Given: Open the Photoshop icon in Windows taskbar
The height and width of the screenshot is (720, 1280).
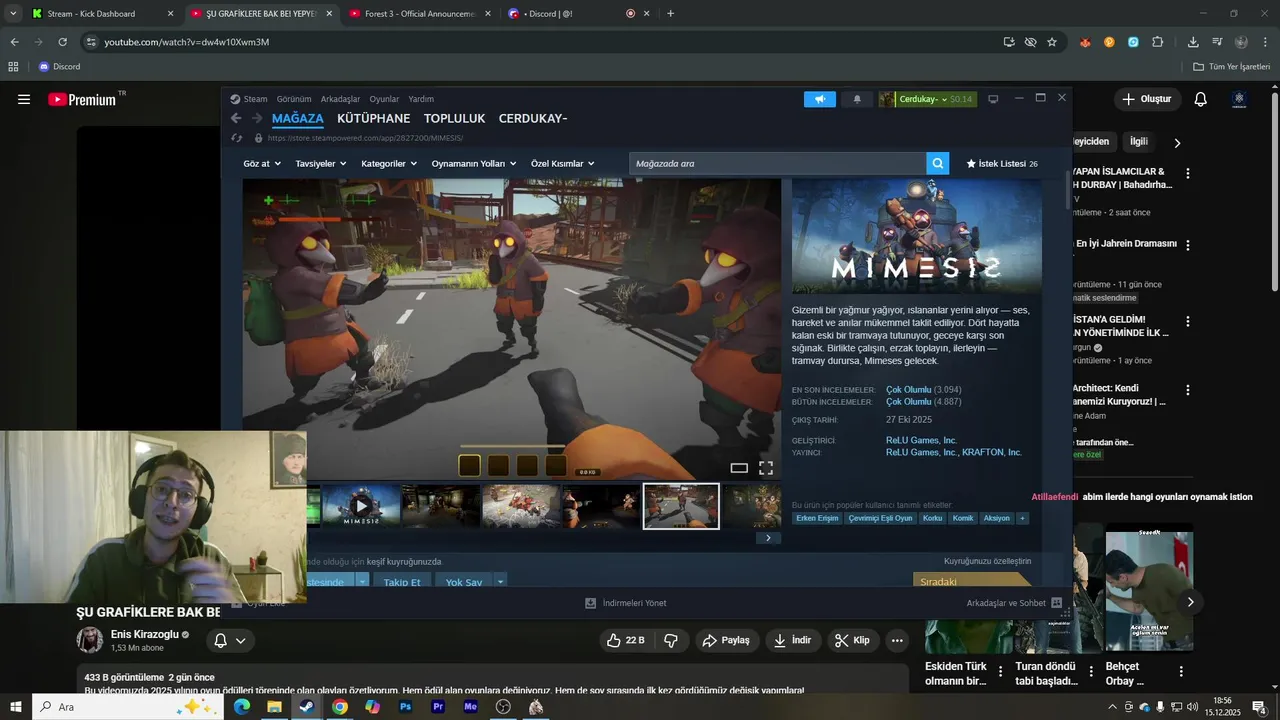Looking at the screenshot, I should (405, 707).
